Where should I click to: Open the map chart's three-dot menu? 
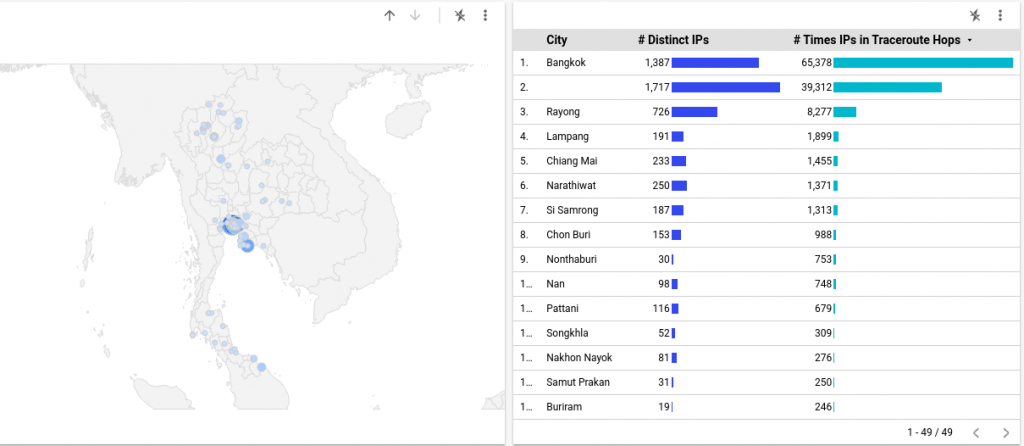485,16
